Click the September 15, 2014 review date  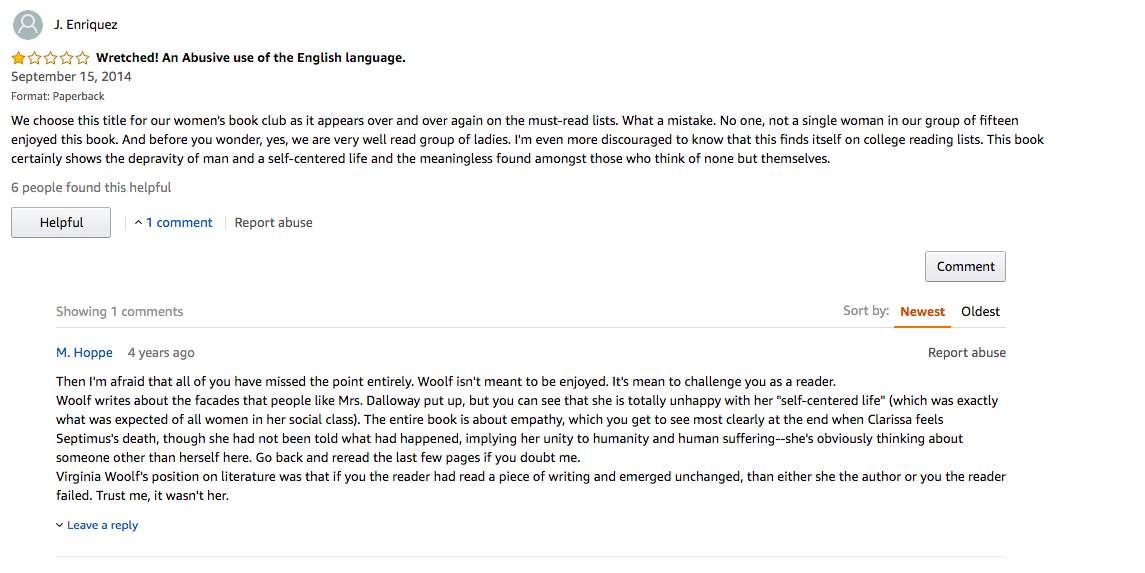(71, 77)
